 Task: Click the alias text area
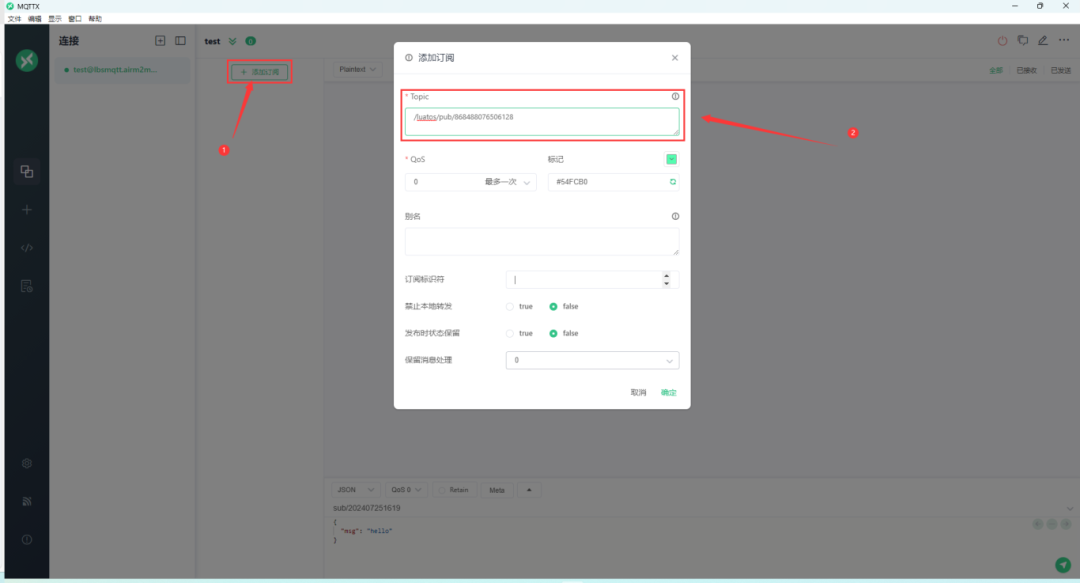tap(542, 242)
